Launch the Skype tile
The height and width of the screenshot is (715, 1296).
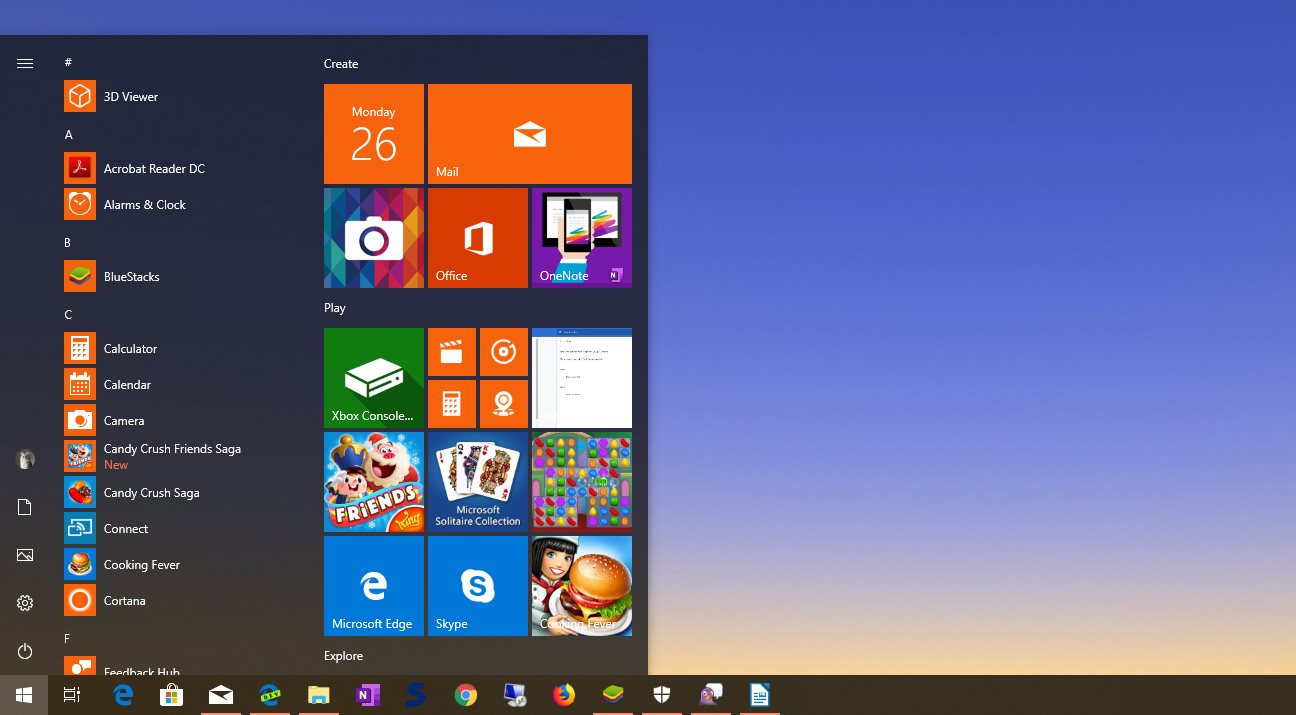click(478, 586)
